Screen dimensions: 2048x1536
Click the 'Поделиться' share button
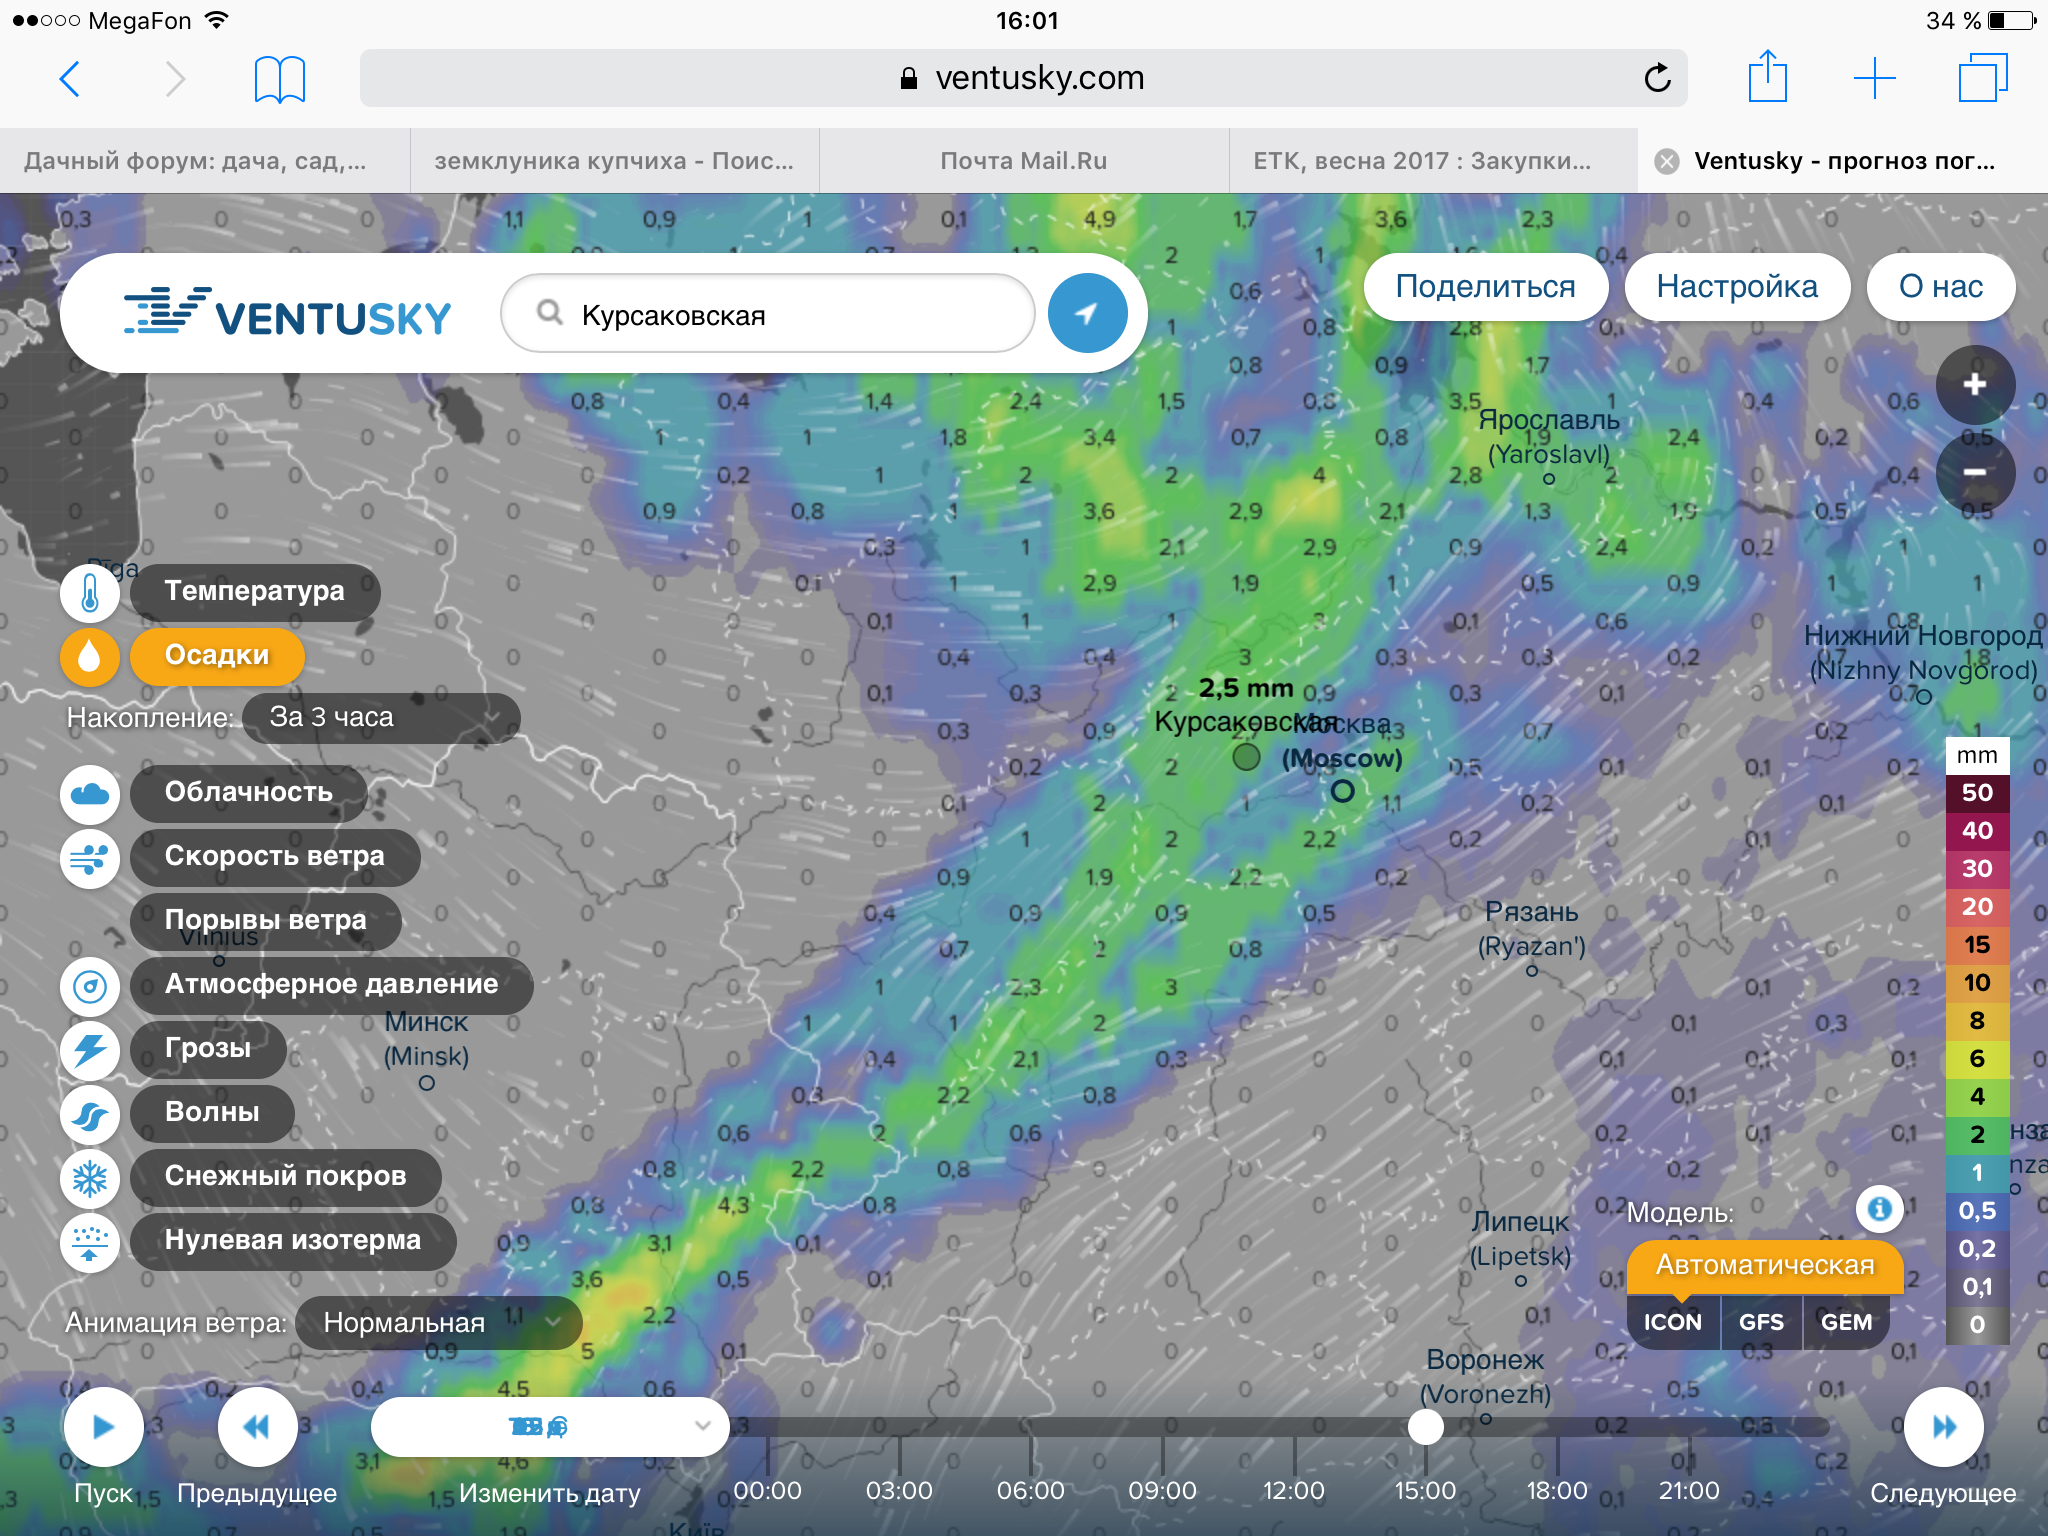(x=1485, y=287)
